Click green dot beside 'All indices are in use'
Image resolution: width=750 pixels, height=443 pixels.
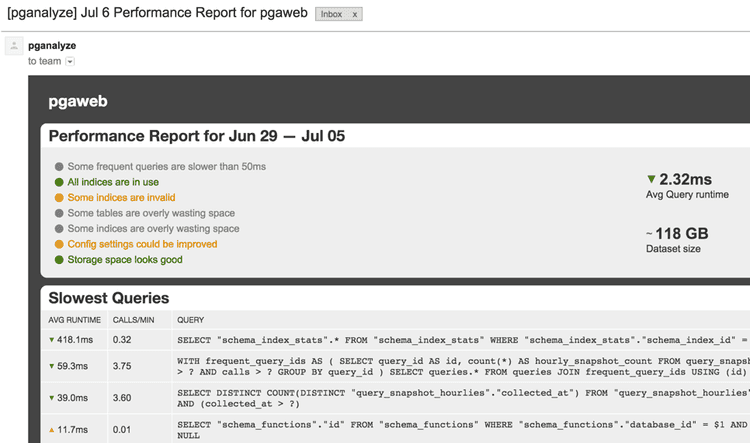[x=59, y=182]
